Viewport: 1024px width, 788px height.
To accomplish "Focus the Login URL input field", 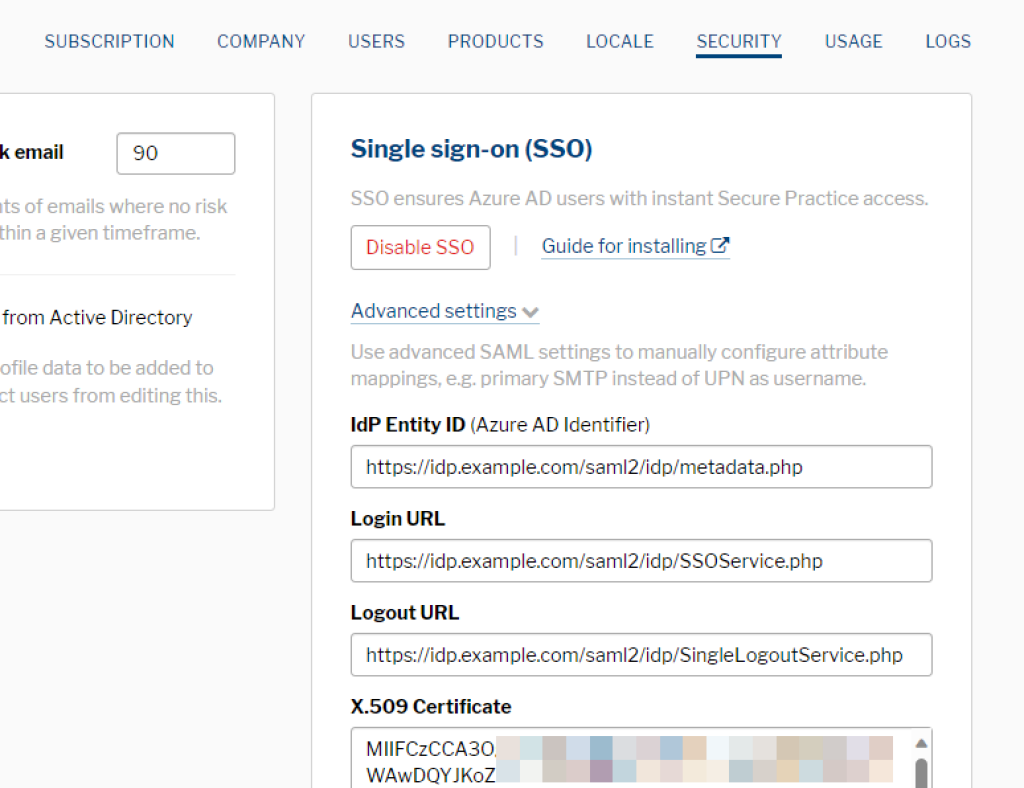I will click(x=641, y=561).
